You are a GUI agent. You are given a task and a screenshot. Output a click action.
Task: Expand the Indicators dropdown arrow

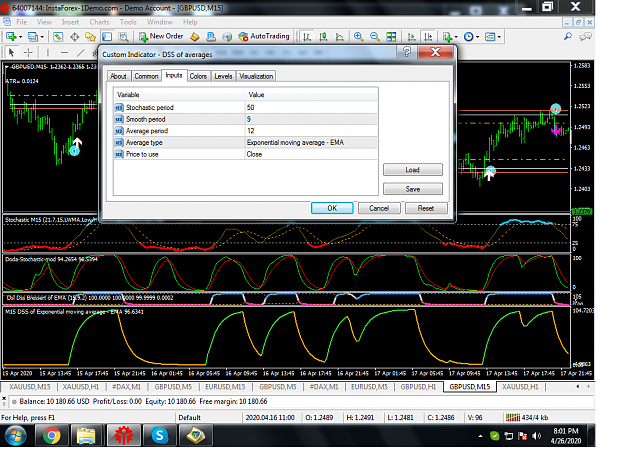click(456, 37)
